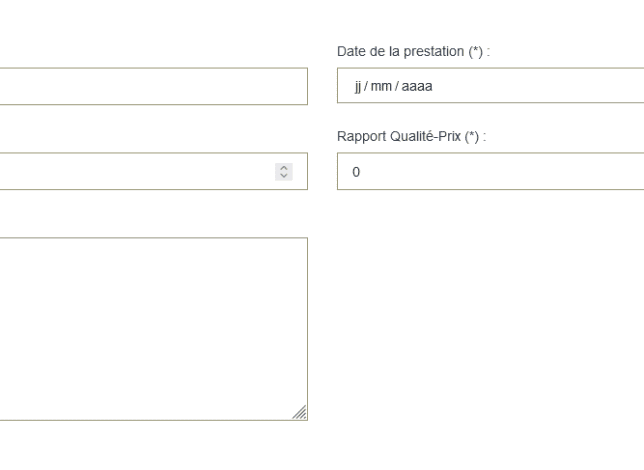Select the "mm" month segment of the date
644x470 pixels.
[381, 86]
